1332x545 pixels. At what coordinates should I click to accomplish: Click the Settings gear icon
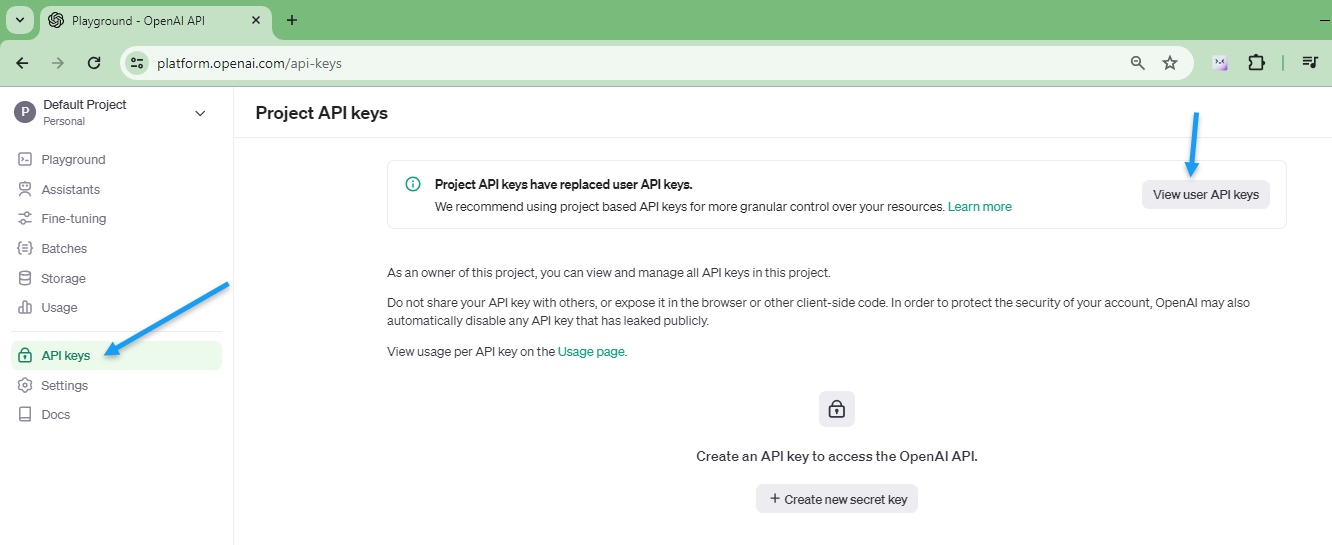coord(25,385)
